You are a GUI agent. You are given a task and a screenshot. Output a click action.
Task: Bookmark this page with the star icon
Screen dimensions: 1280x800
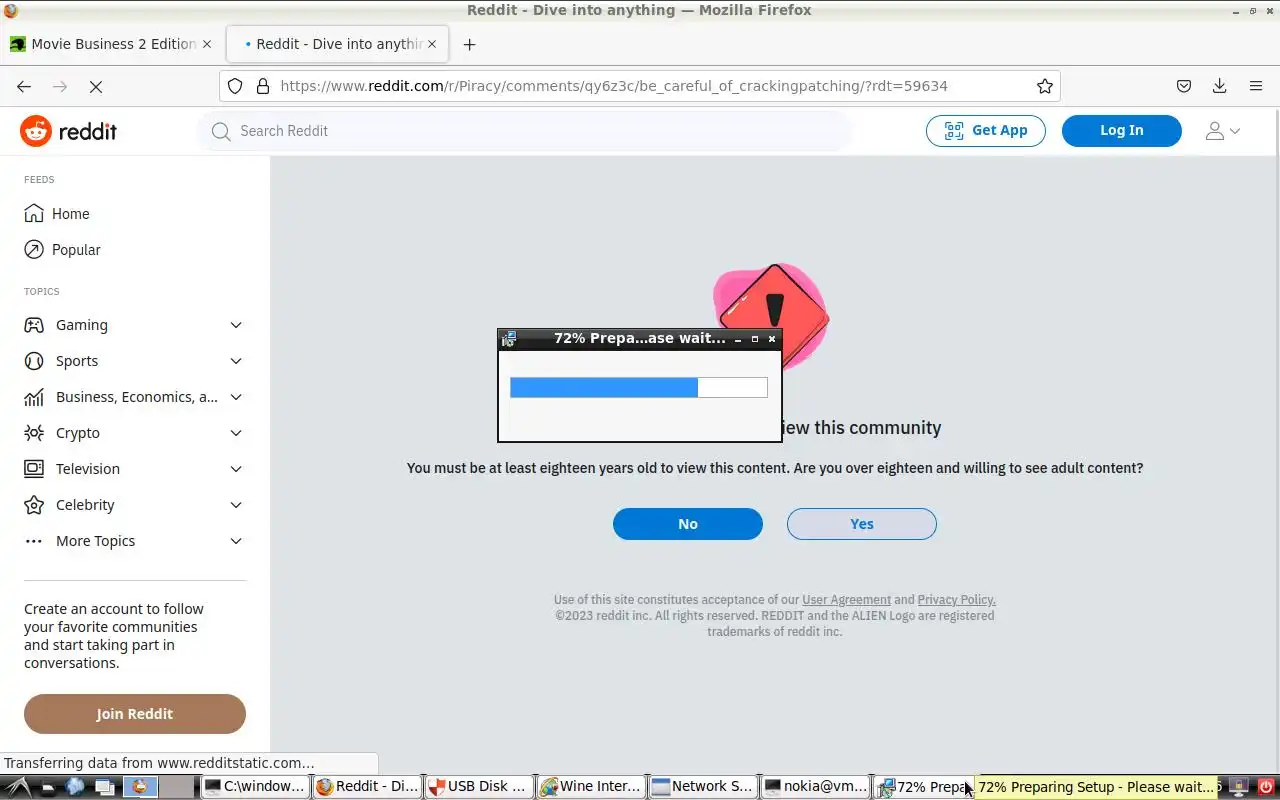(1045, 86)
